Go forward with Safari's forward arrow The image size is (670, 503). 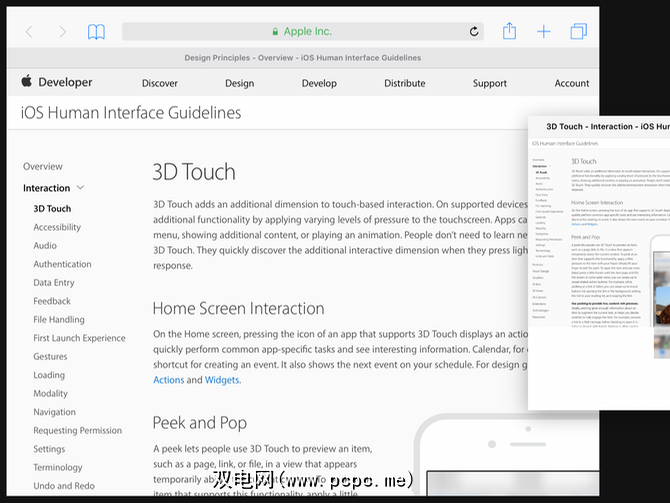click(x=62, y=32)
